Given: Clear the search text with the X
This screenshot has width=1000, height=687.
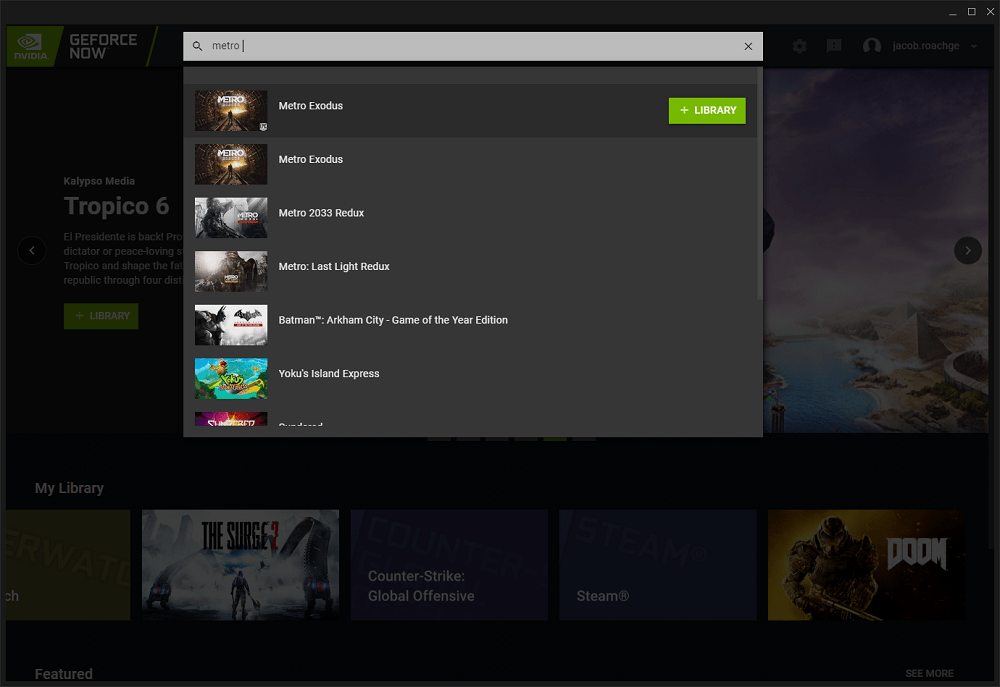Looking at the screenshot, I should 748,47.
